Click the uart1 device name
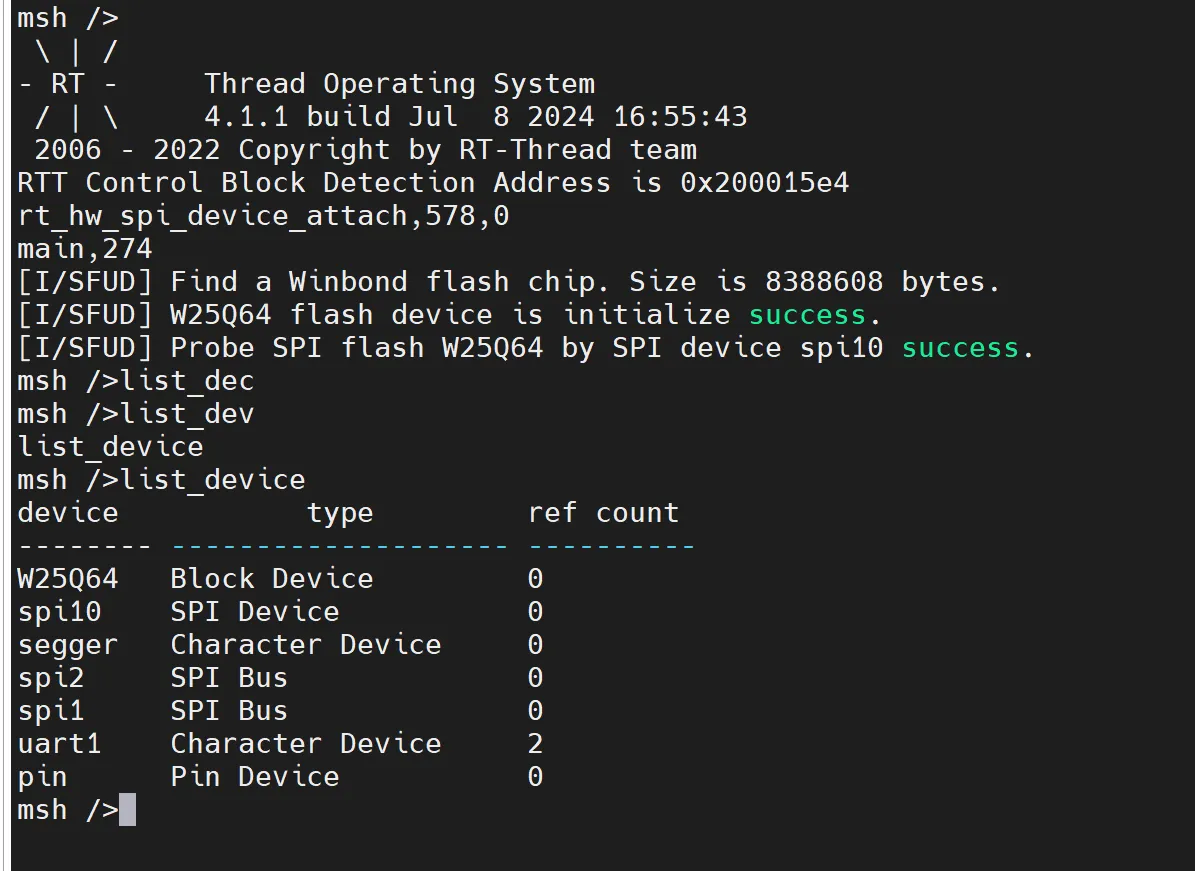This screenshot has height=871, width=1195. click(59, 744)
